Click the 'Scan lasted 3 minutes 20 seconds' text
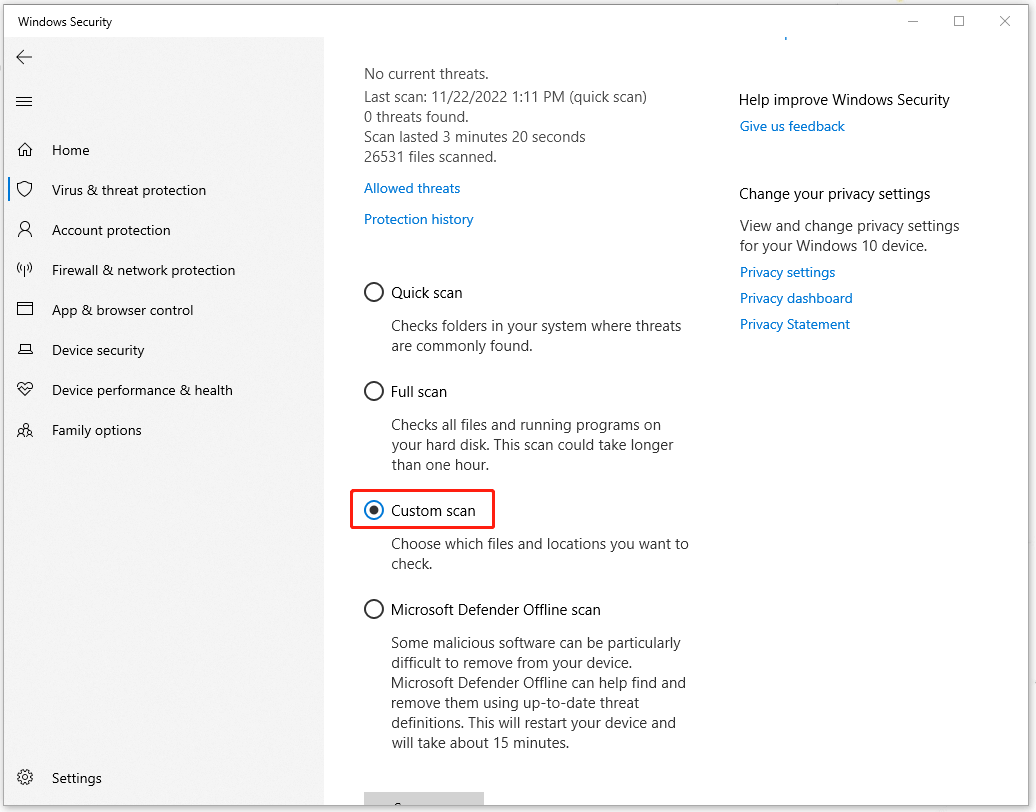Screen dimensions: 1036x812 tap(474, 137)
